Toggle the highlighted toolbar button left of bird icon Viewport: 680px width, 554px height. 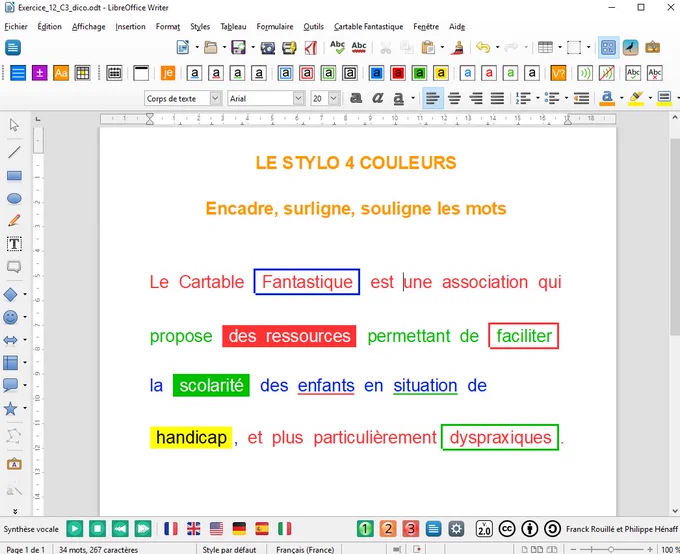point(608,47)
